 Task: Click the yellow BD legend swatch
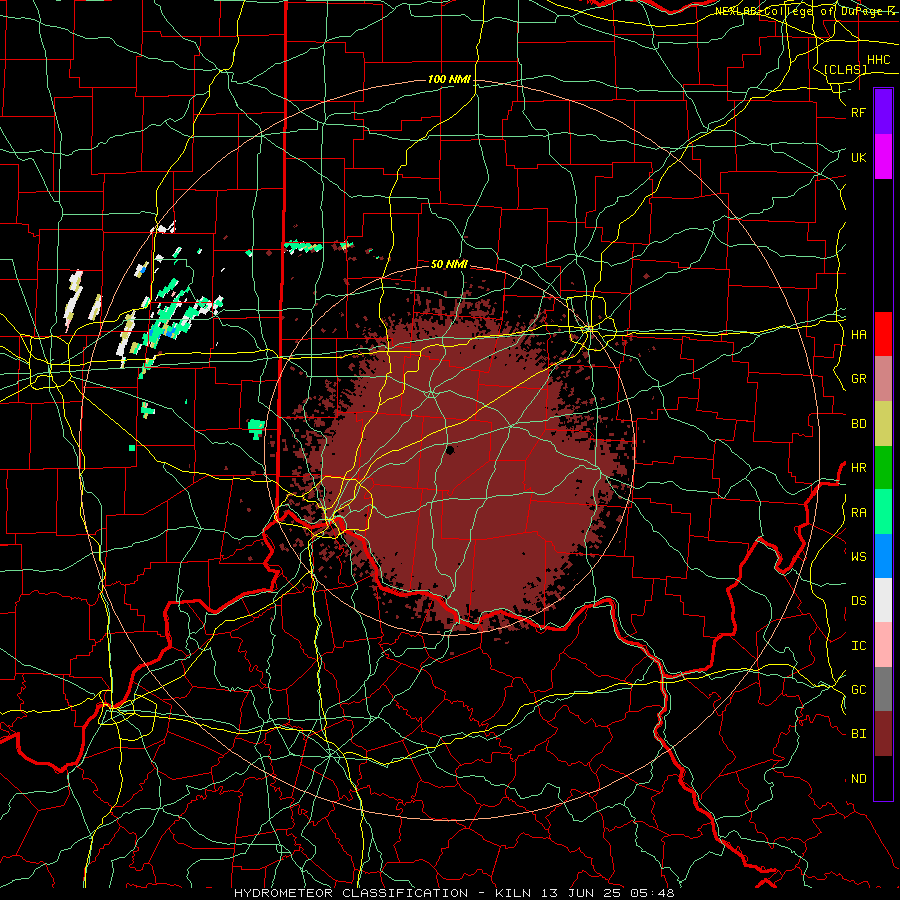[x=883, y=423]
